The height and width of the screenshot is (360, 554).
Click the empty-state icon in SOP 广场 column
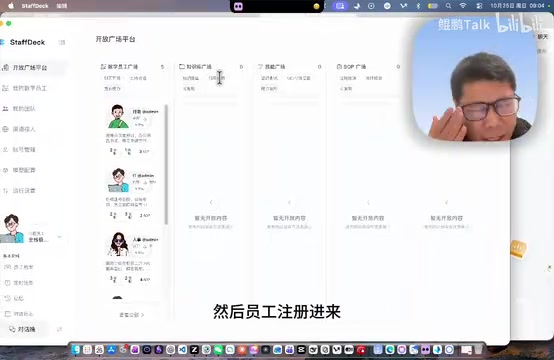[x=368, y=202]
